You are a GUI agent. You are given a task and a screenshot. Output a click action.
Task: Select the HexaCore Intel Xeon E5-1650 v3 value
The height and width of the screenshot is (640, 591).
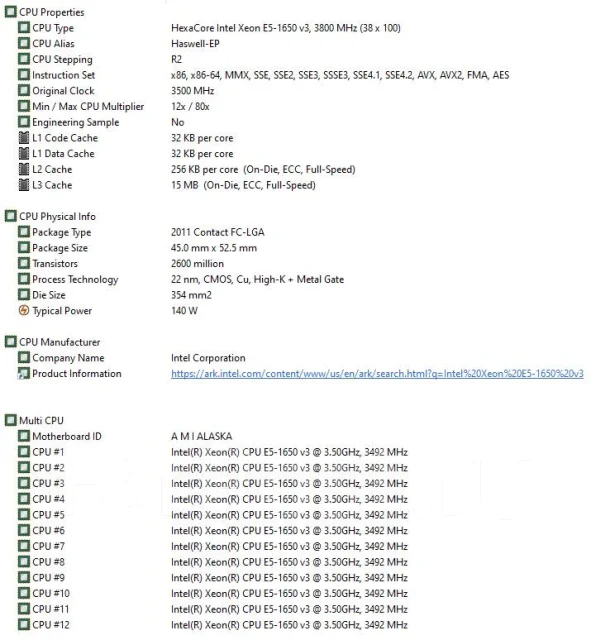286,28
